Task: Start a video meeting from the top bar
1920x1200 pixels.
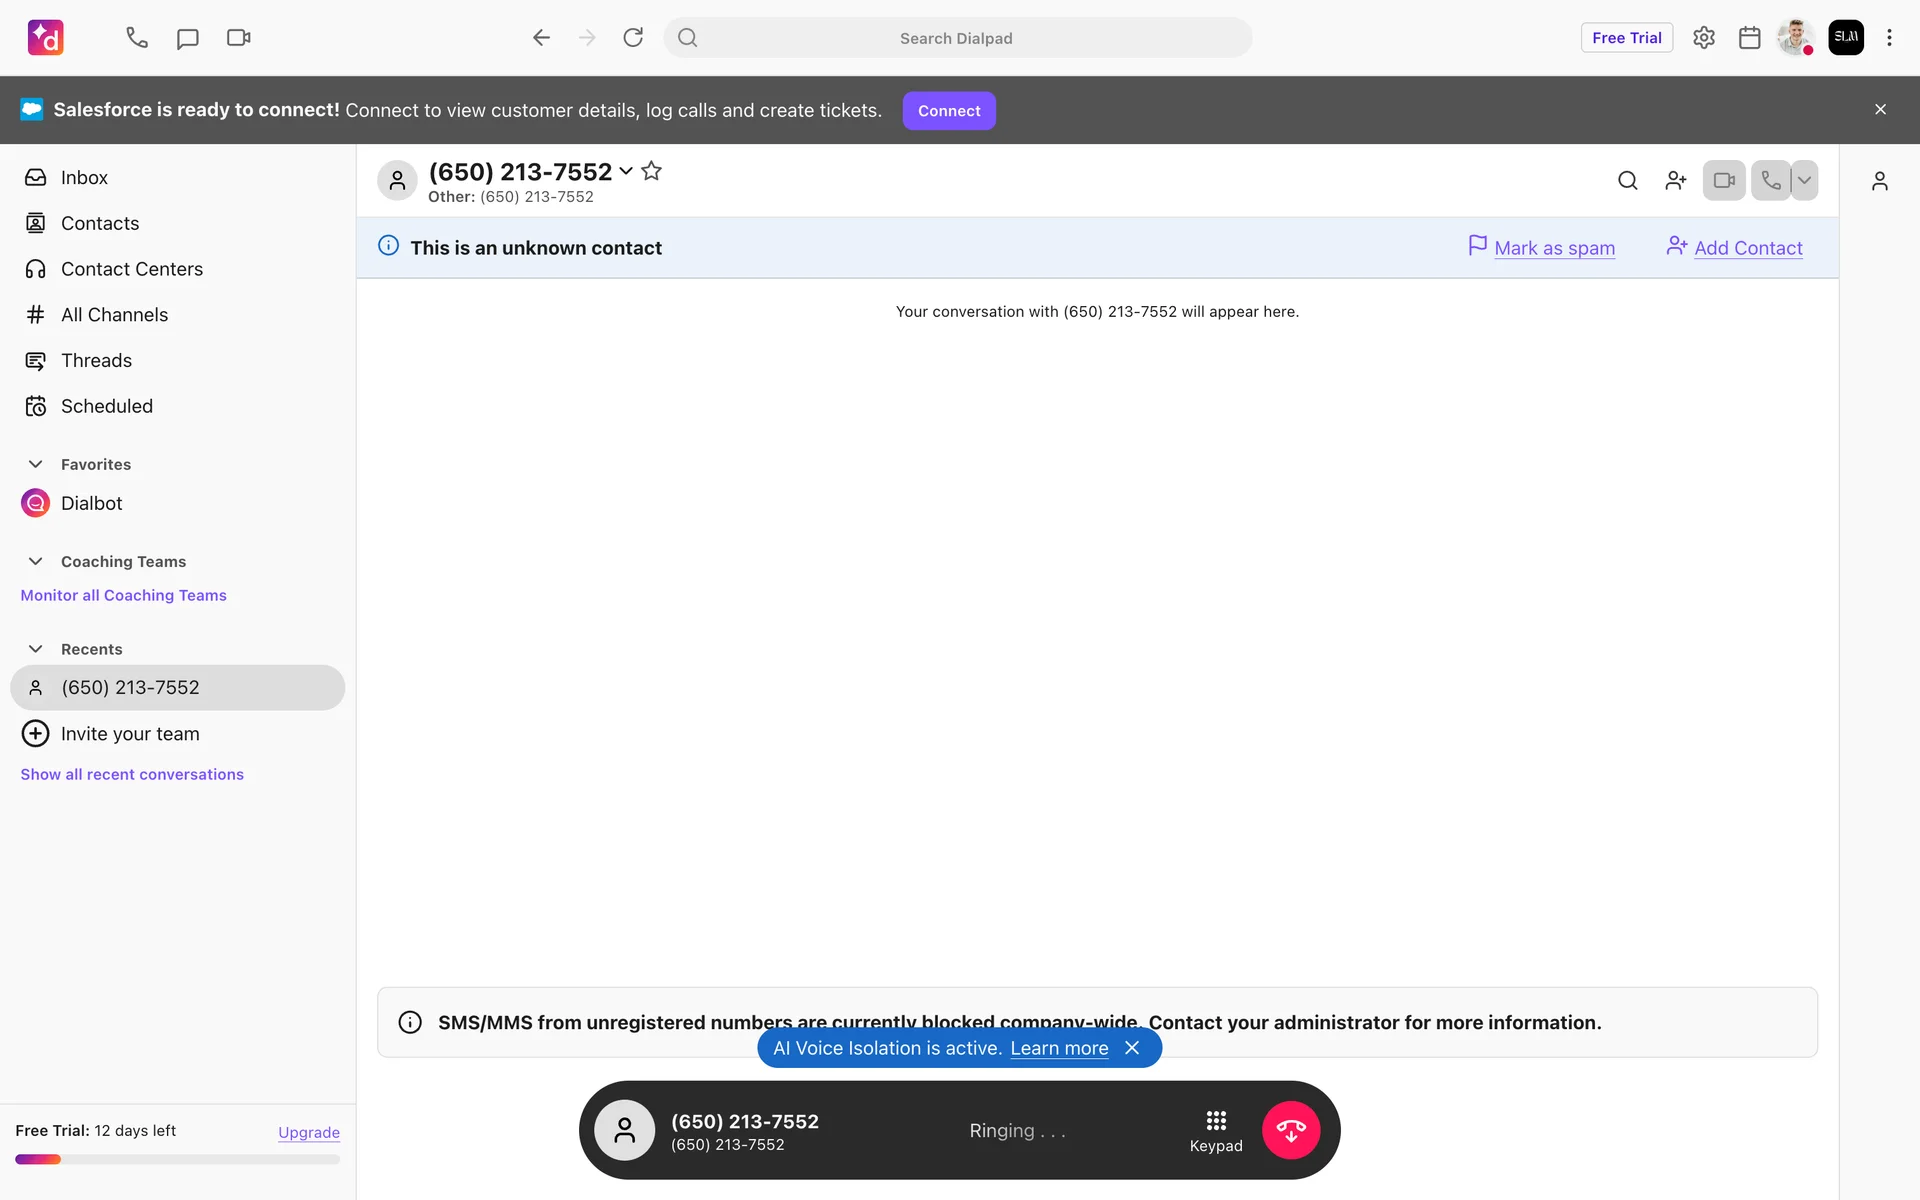Action: click(238, 38)
